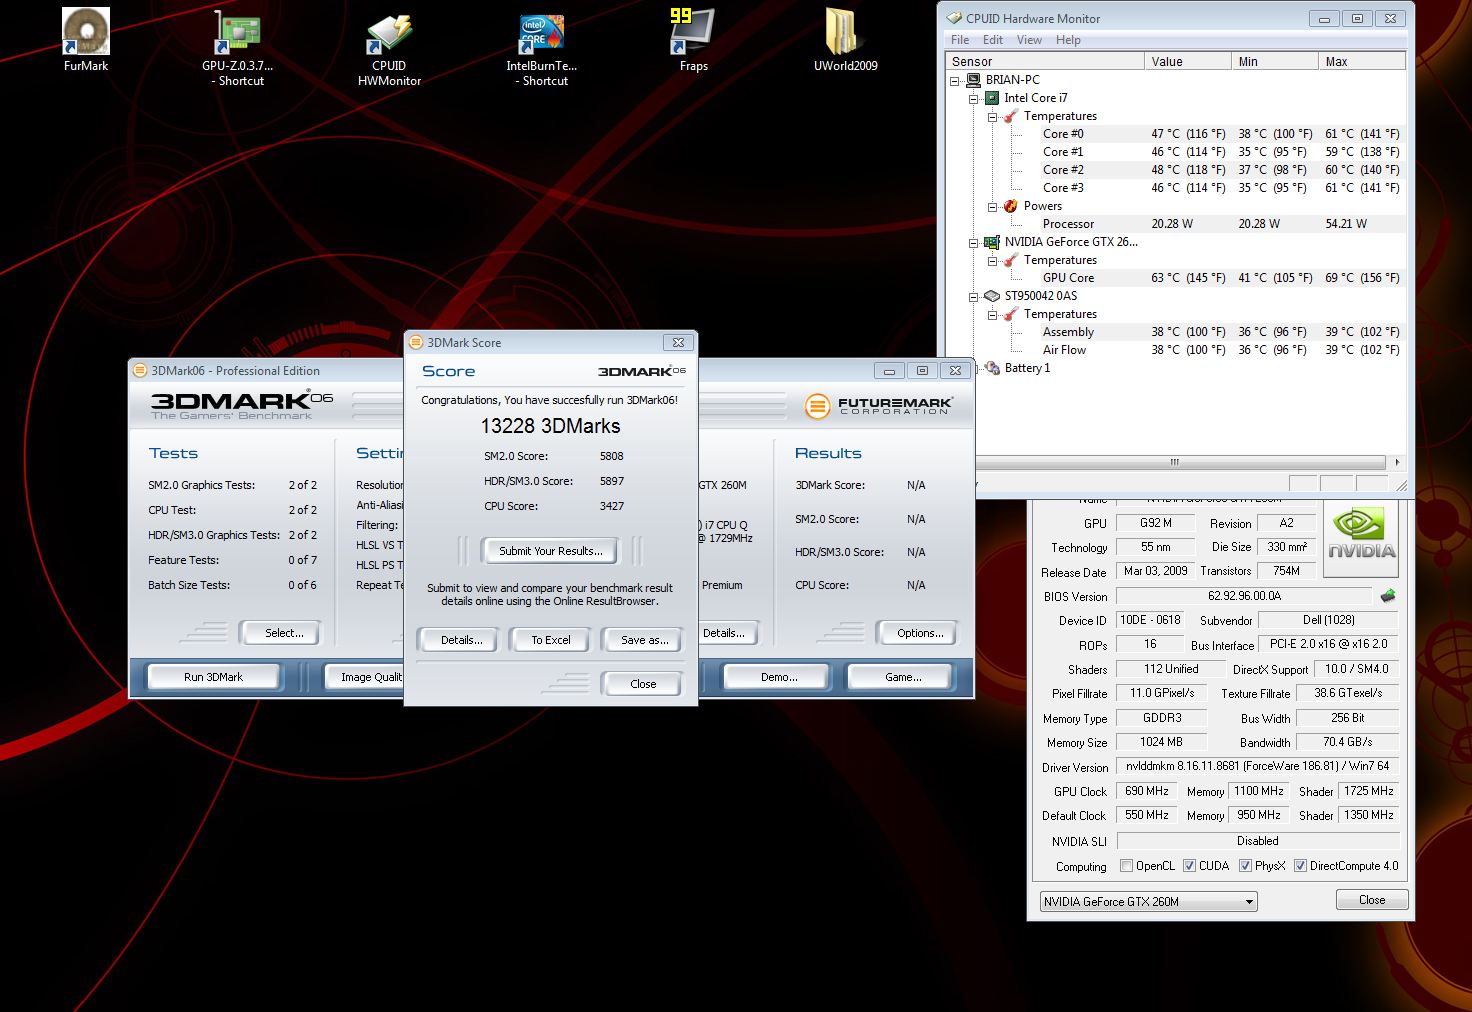Collapse Temperatures under the NVIDIA GPU
The height and width of the screenshot is (1012, 1472).
click(x=992, y=261)
